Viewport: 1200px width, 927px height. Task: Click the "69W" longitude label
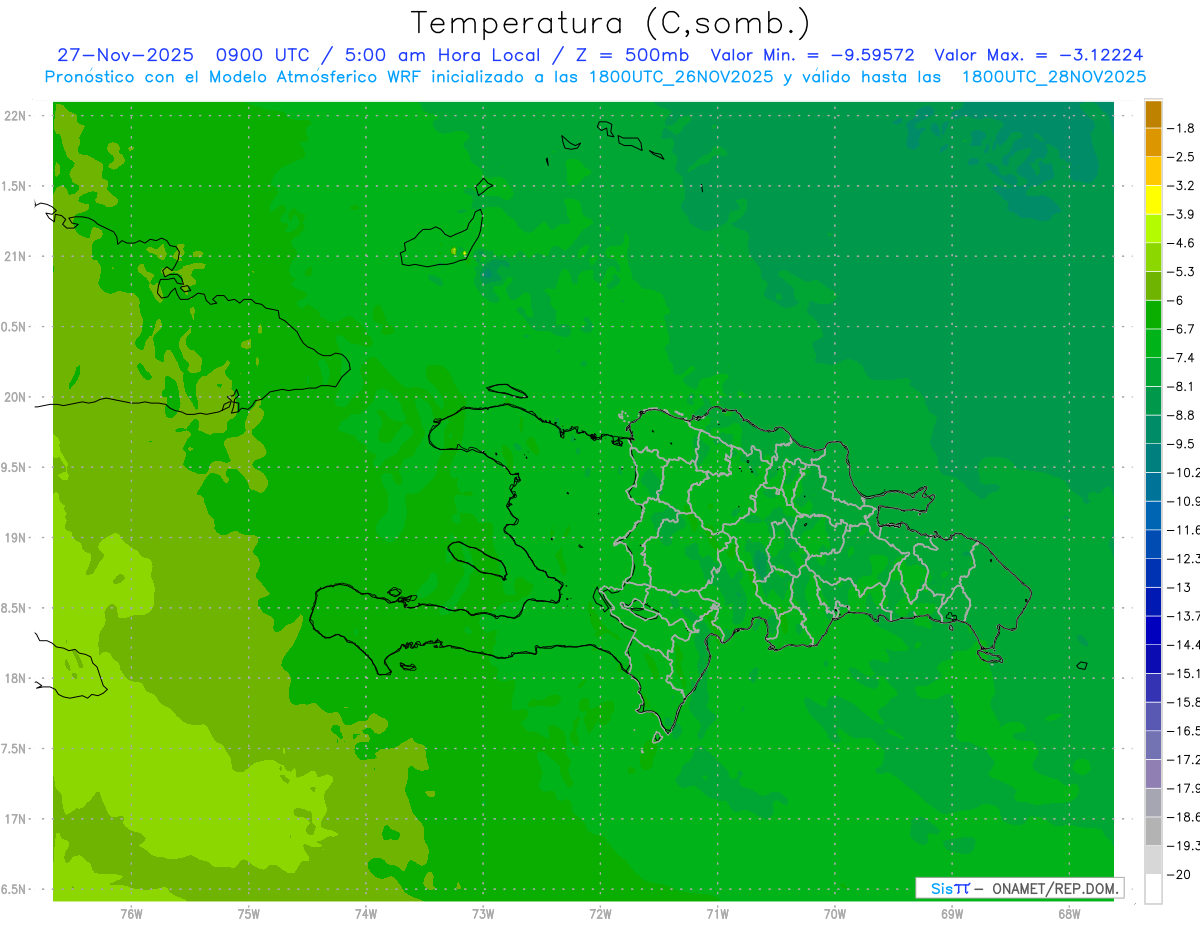[952, 914]
